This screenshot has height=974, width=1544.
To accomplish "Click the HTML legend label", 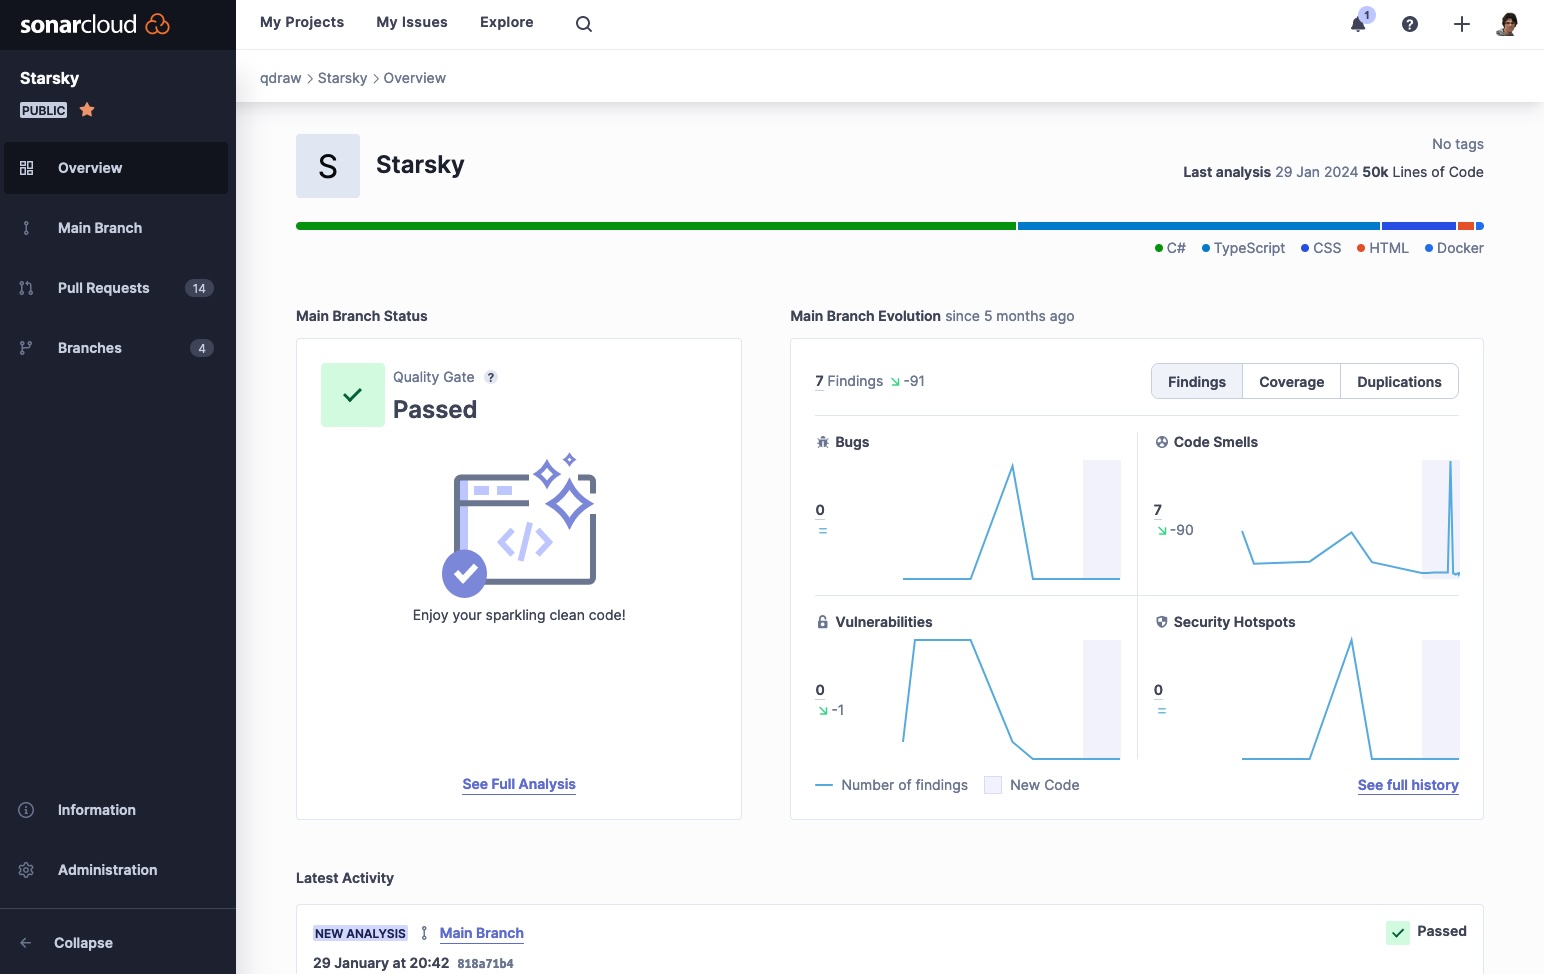I will (1383, 248).
